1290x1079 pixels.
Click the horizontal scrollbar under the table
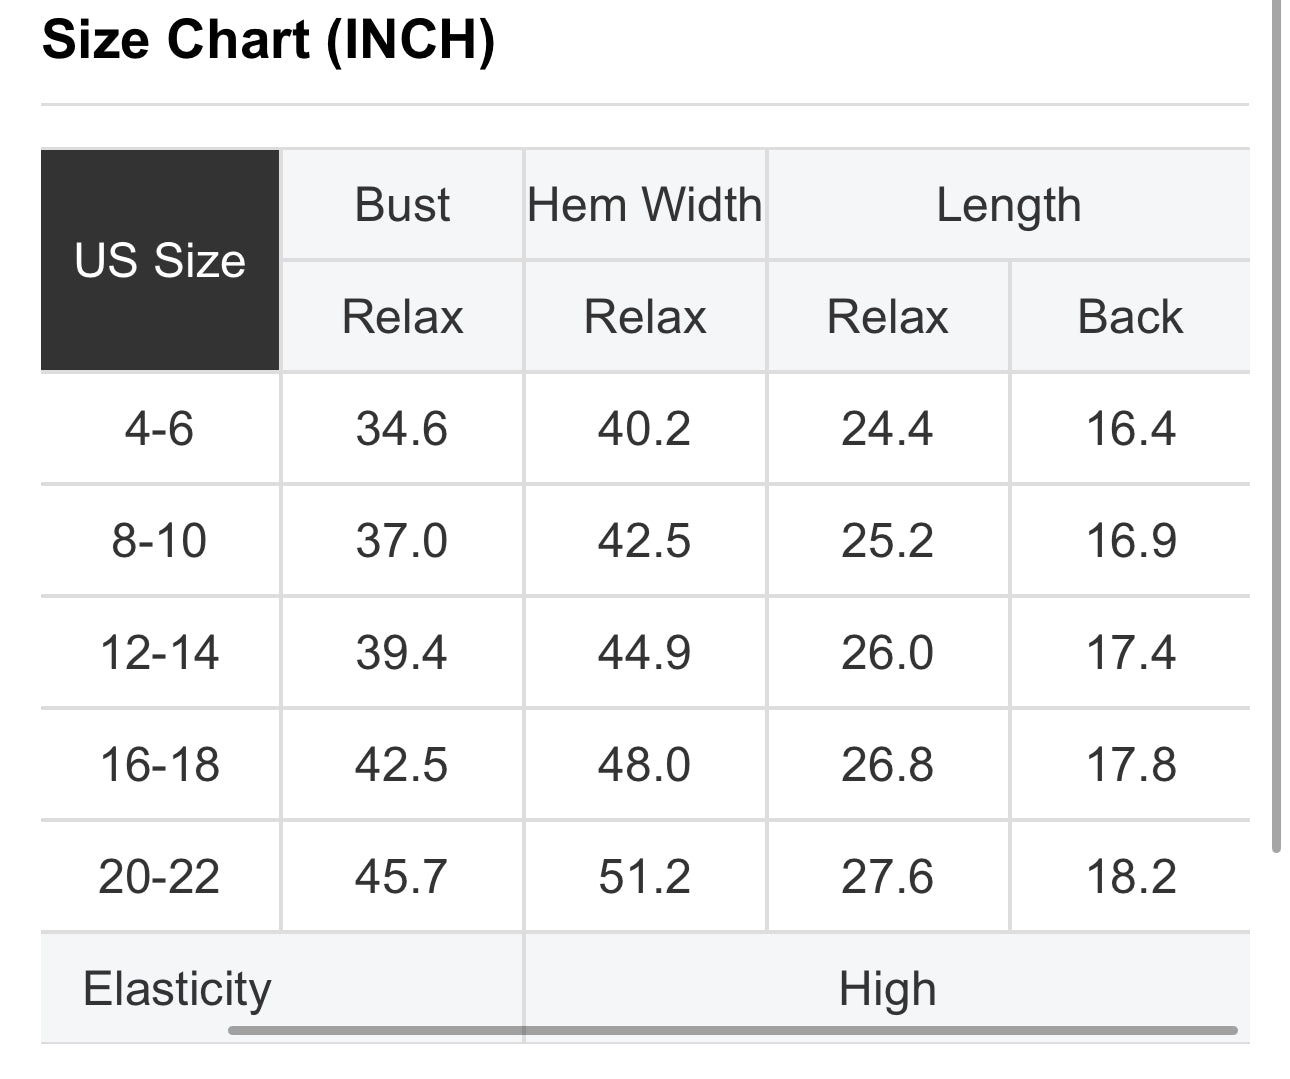(x=733, y=1030)
